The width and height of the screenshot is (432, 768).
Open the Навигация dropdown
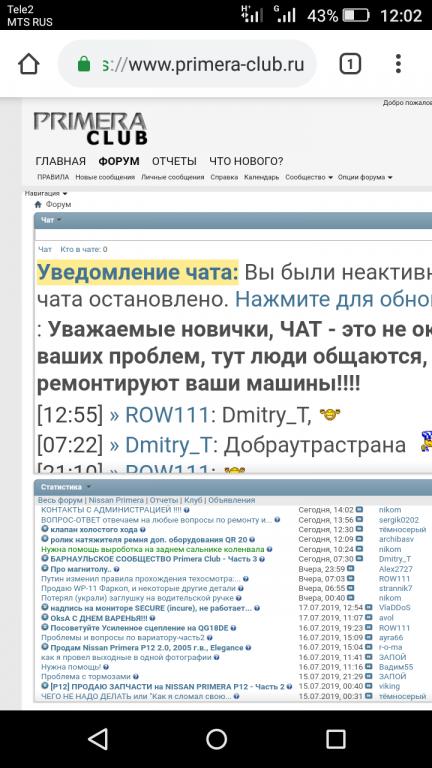coord(46,193)
